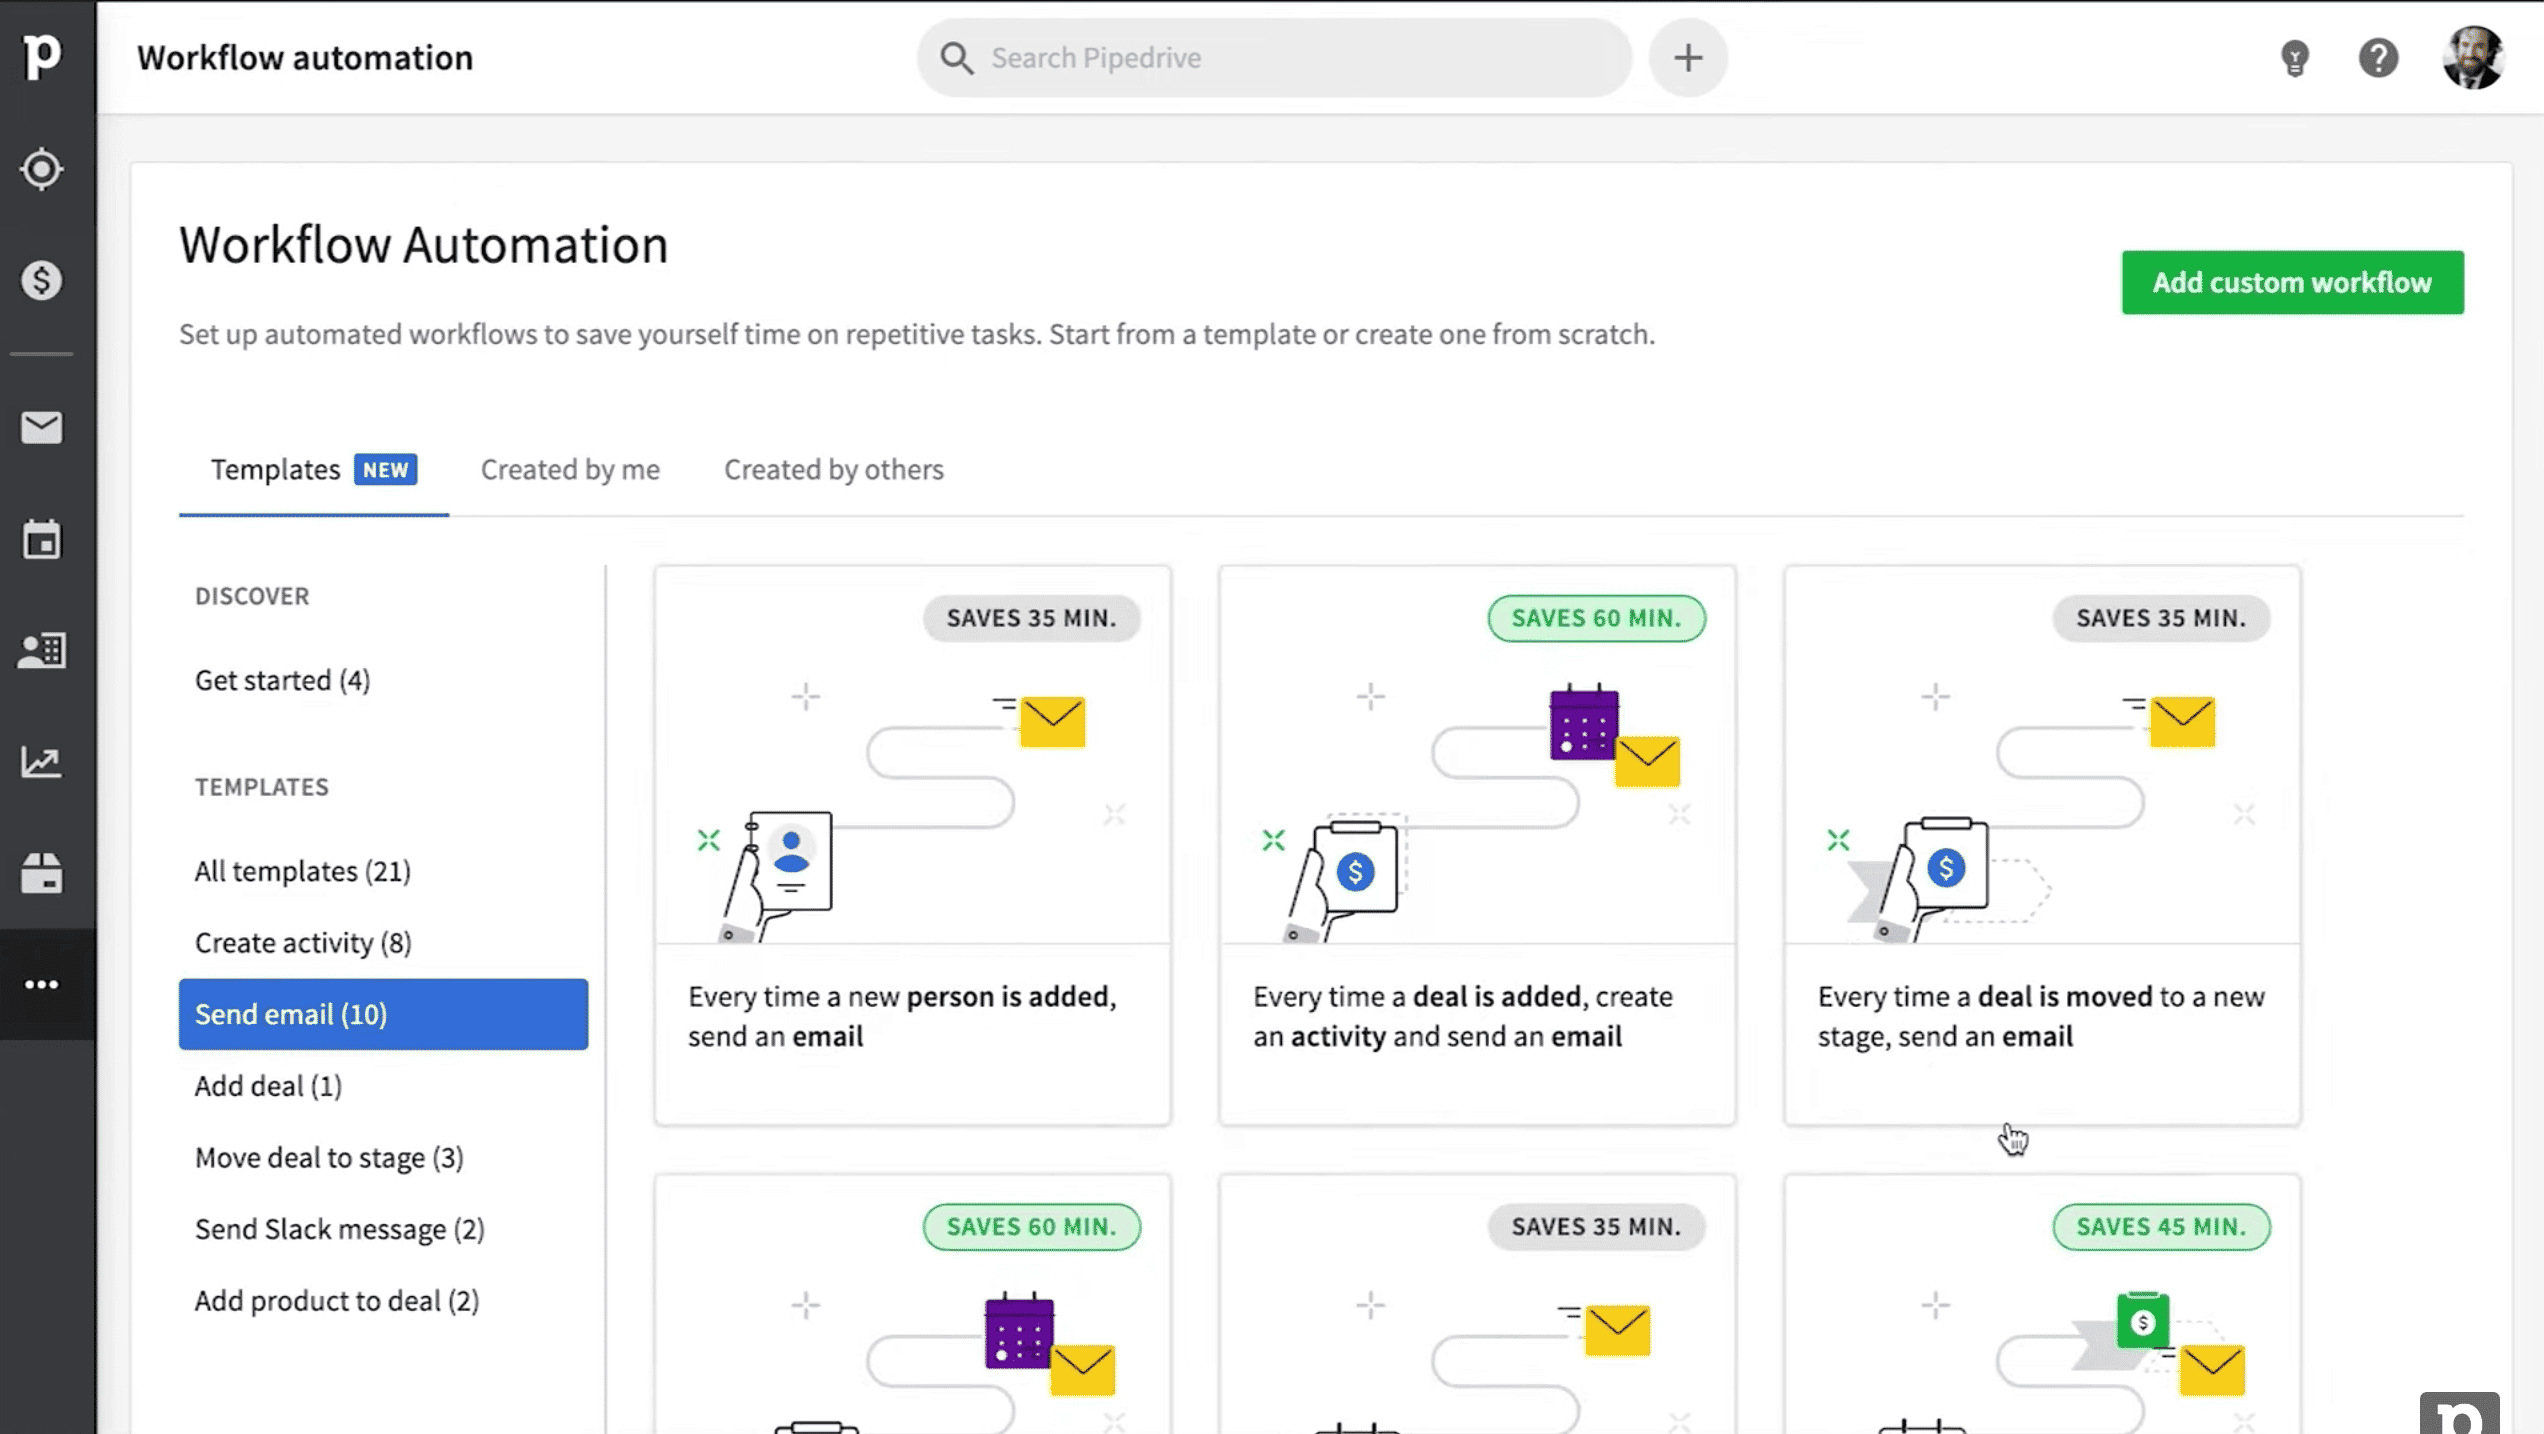Open the help question mark icon
Viewport: 2544px width, 1434px height.
pyautogui.click(x=2378, y=58)
